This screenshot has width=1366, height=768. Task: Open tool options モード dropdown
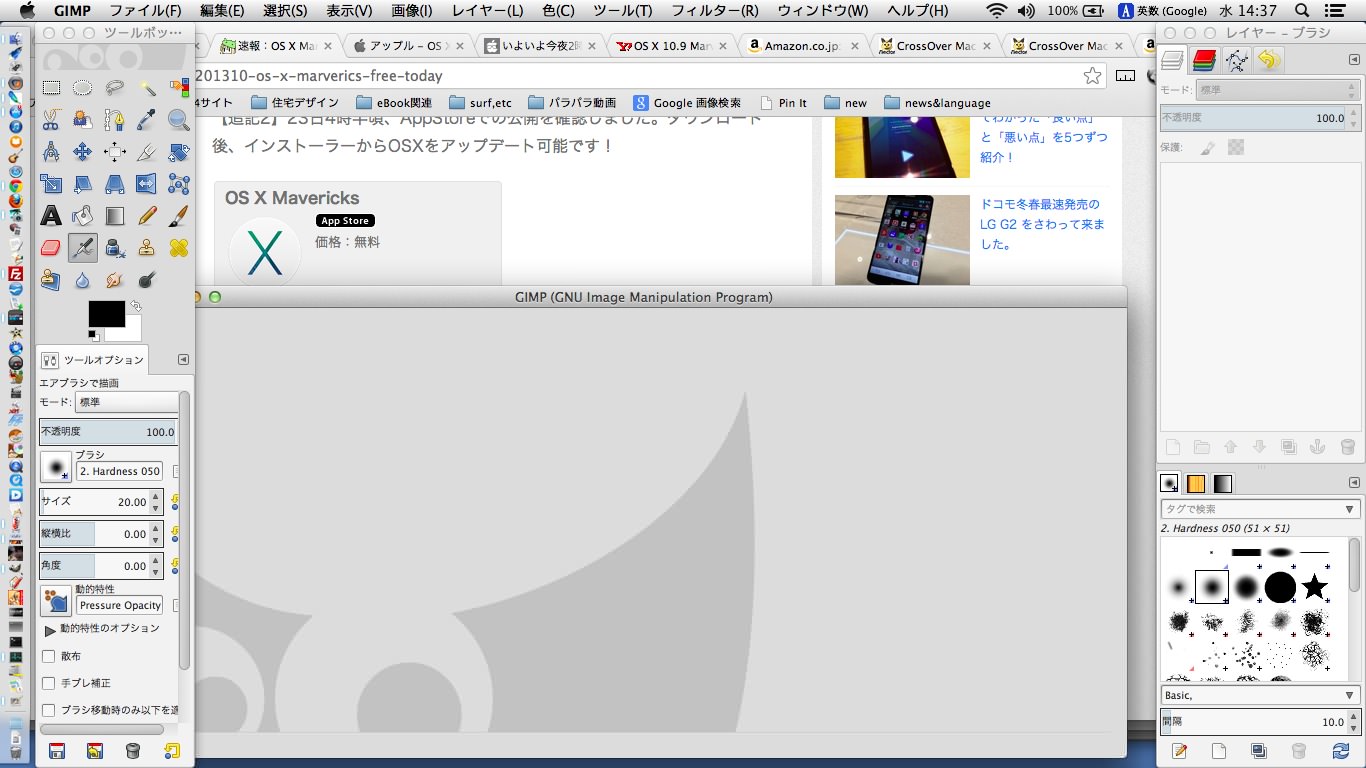[x=127, y=402]
